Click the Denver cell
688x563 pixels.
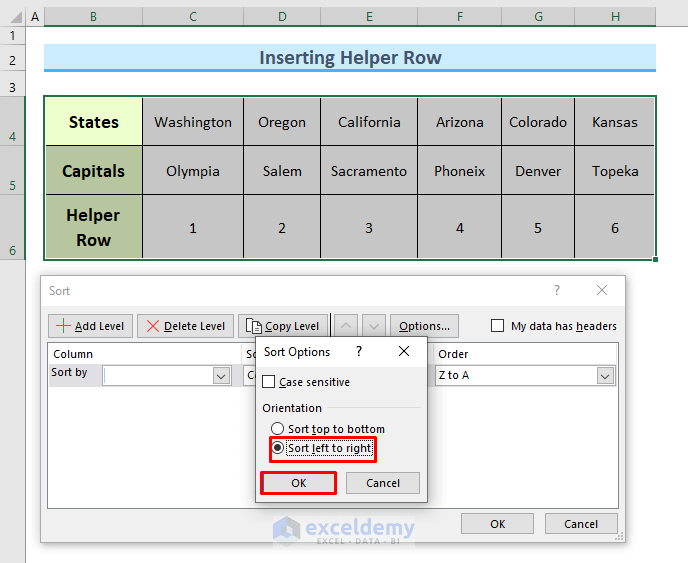point(538,171)
